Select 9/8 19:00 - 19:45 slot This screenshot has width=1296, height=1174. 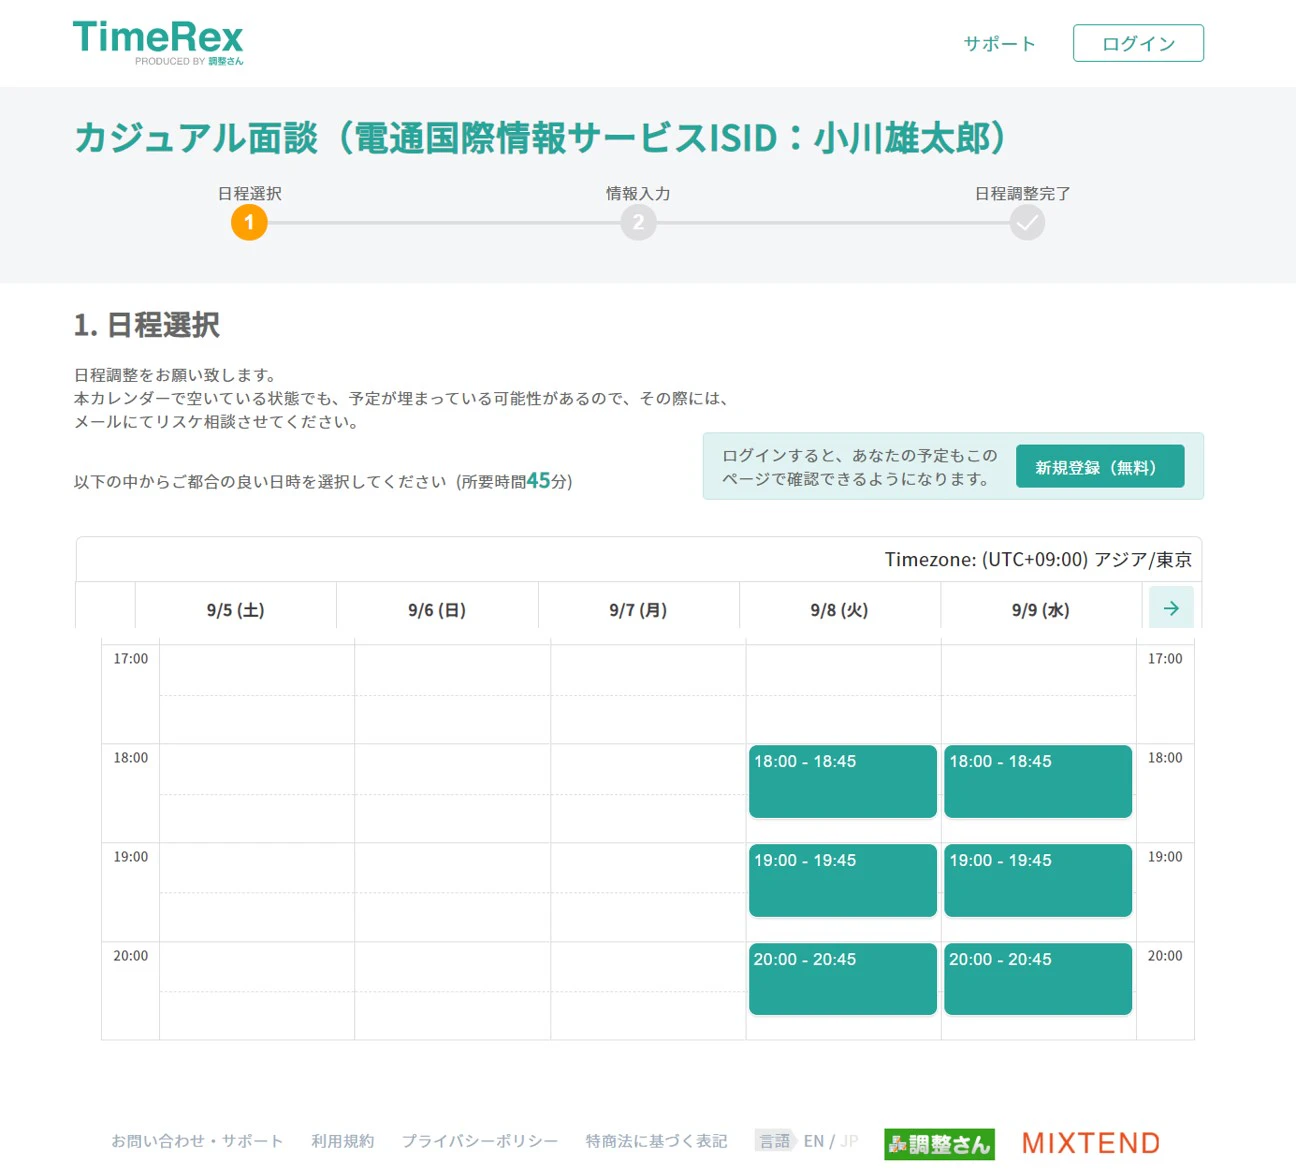843,880
